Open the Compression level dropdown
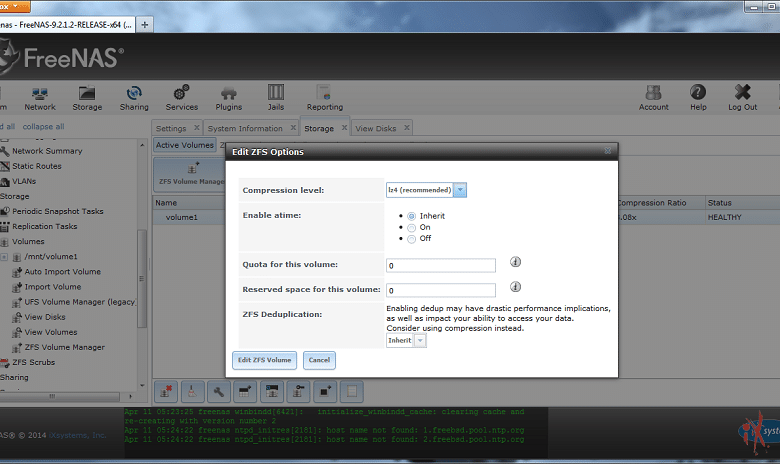The height and width of the screenshot is (464, 780). pyautogui.click(x=460, y=190)
